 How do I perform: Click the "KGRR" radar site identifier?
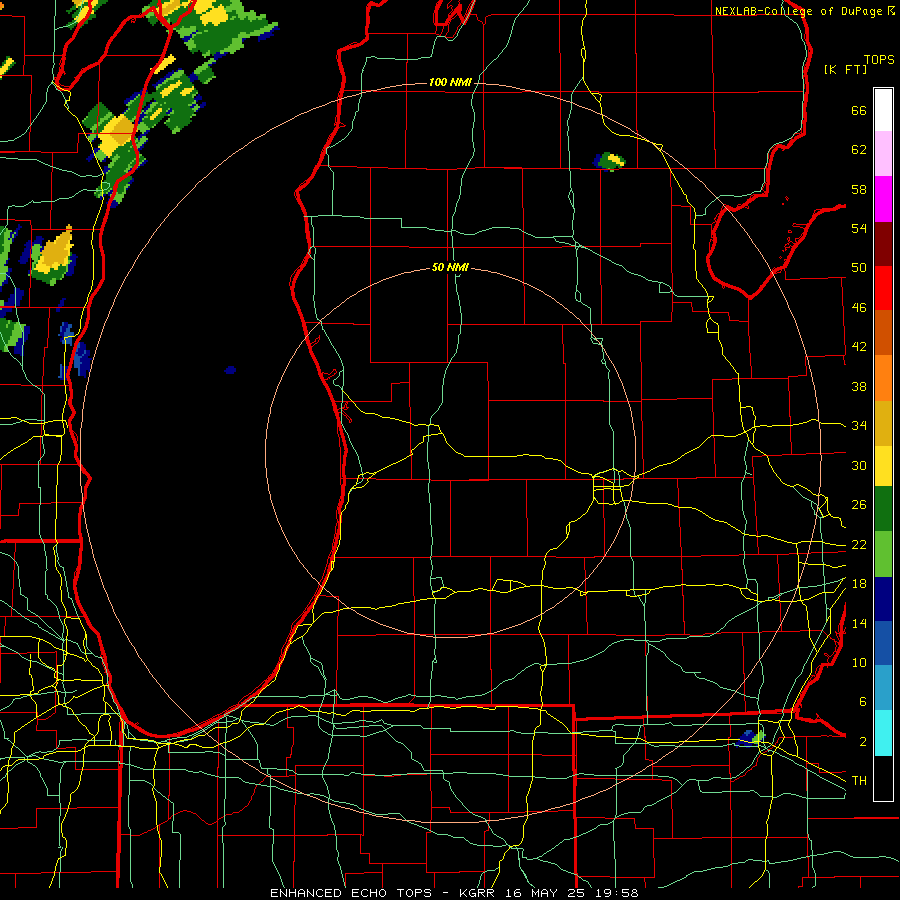477,893
